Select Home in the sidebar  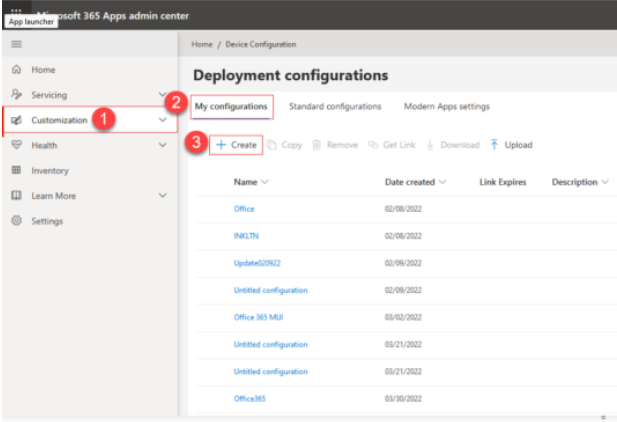pos(43,70)
